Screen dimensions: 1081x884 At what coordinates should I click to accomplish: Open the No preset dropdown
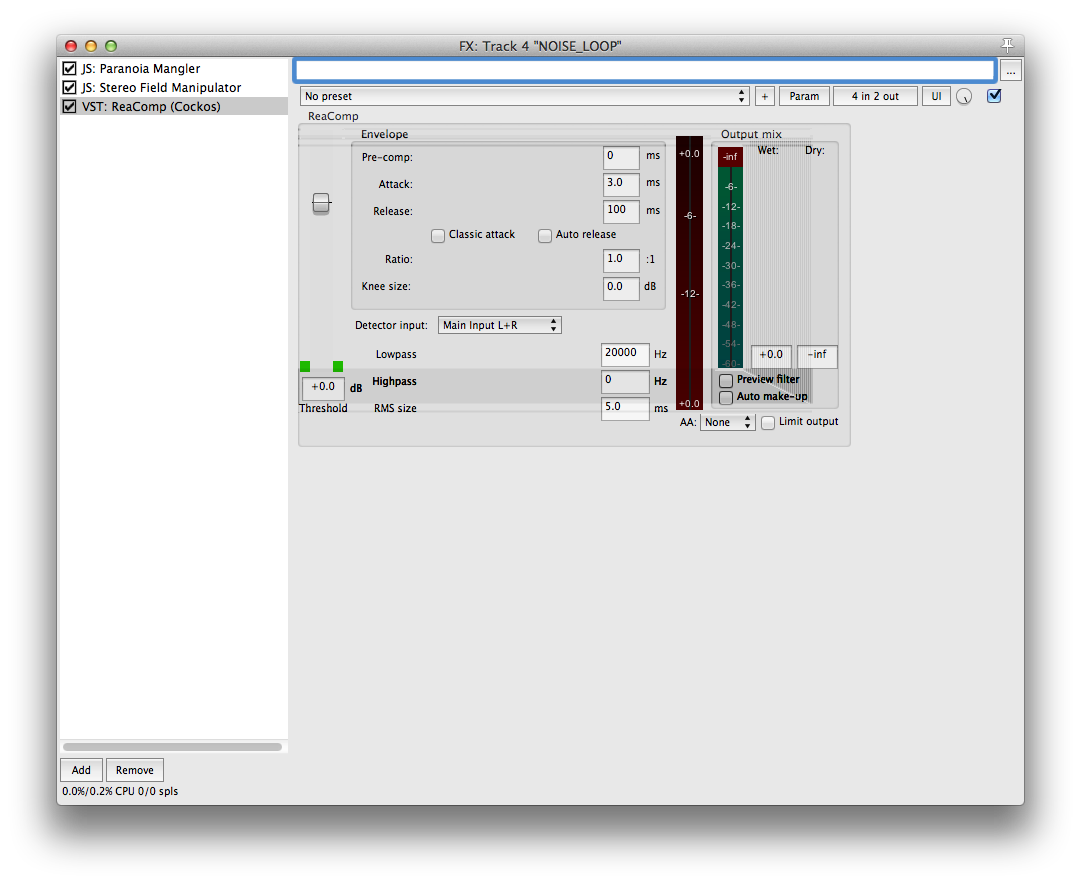coord(525,97)
